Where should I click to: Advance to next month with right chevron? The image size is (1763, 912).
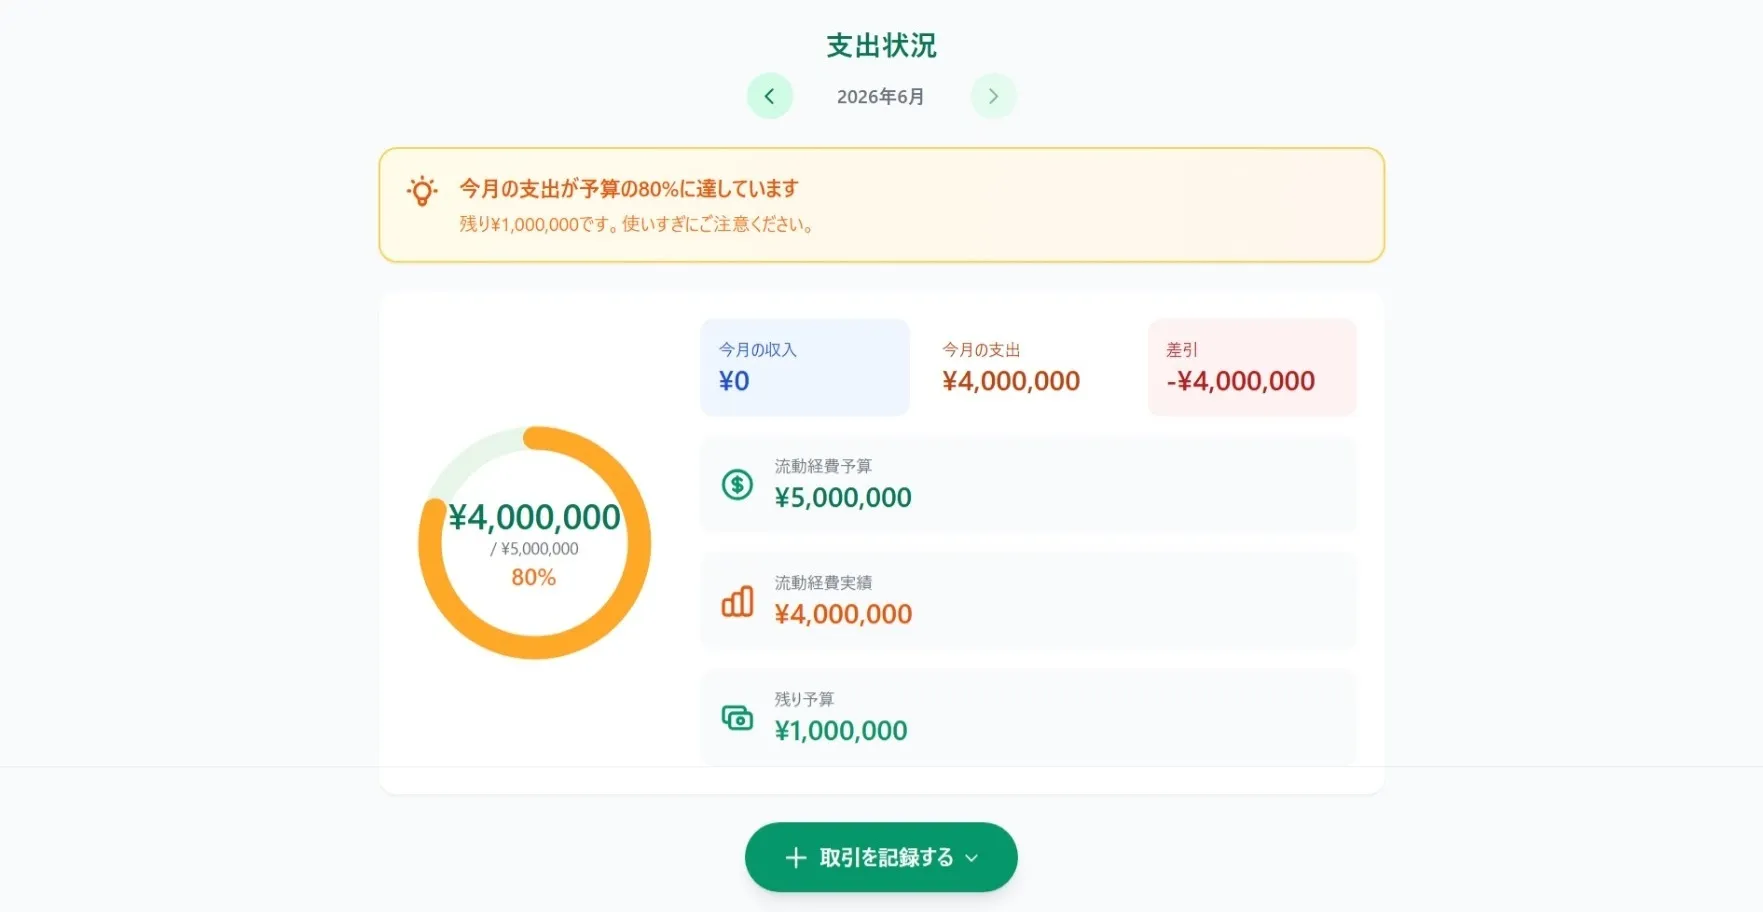(x=993, y=96)
